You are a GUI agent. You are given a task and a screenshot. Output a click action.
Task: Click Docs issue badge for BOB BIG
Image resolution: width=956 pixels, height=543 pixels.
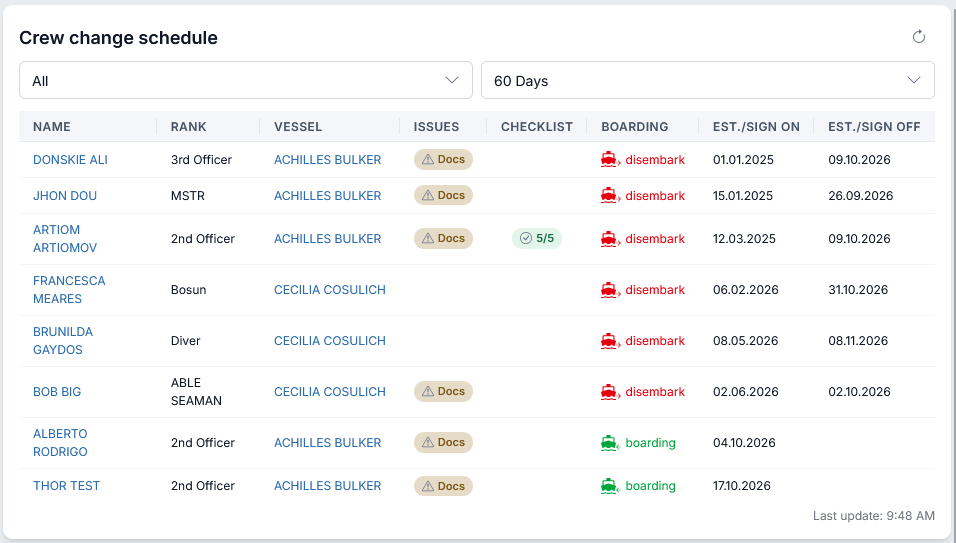click(x=443, y=391)
